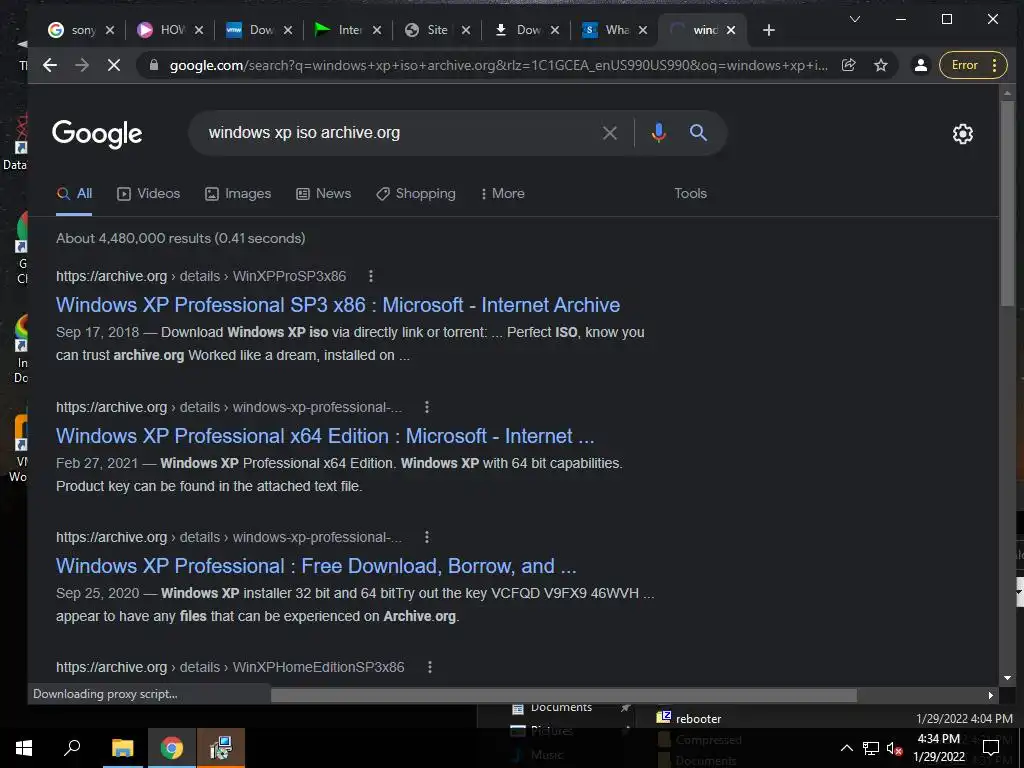Share this page from address bar
1024x768 pixels.
point(848,65)
